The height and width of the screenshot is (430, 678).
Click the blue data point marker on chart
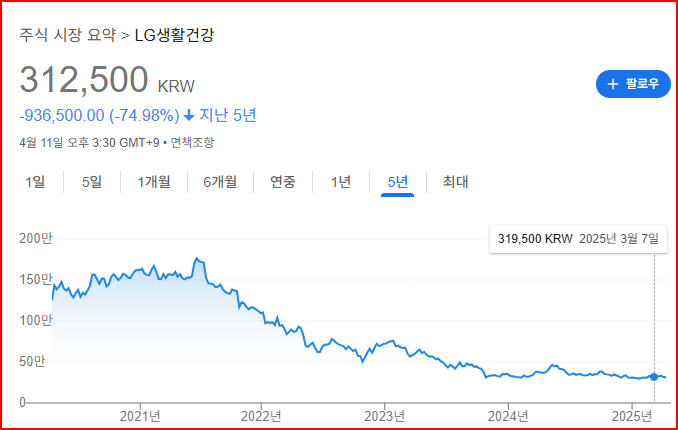pyautogui.click(x=654, y=377)
